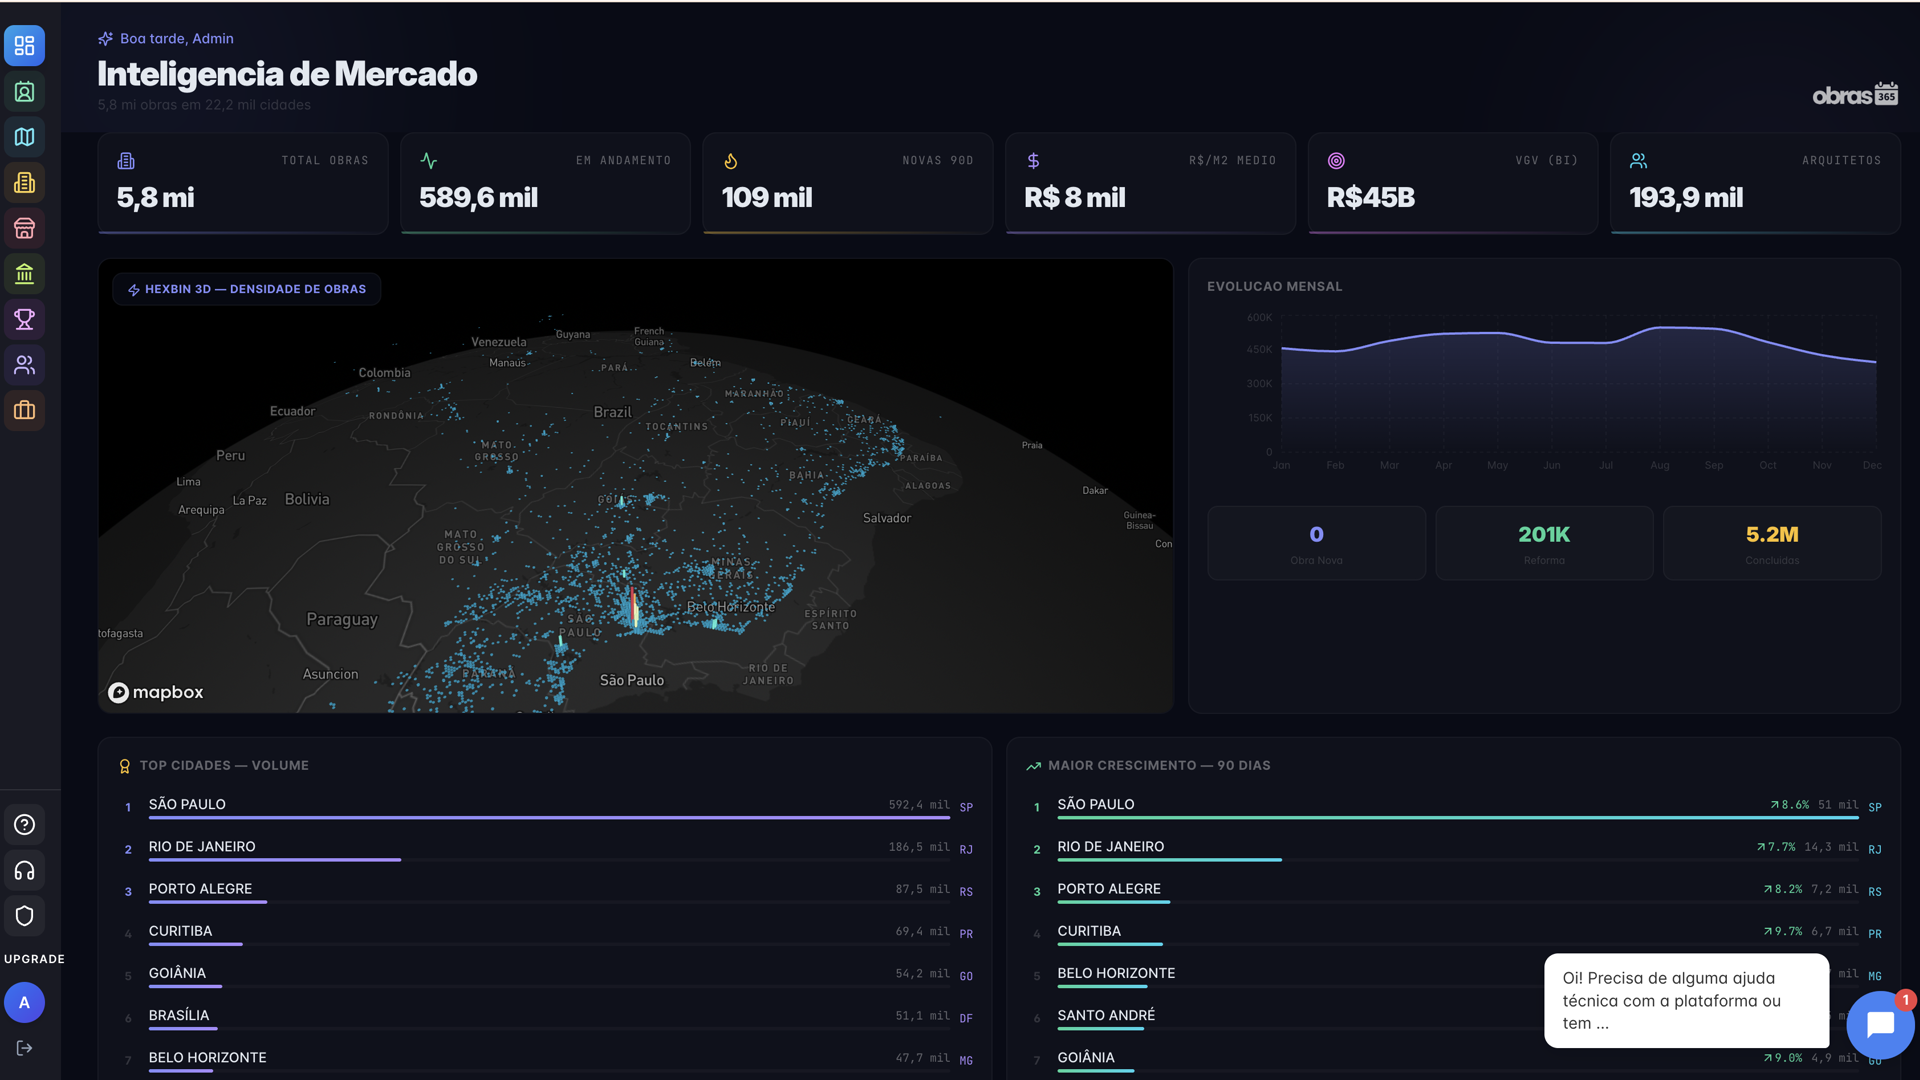Viewport: 1920px width, 1080px height.
Task: Click the Belo Horizonte label on map
Action: [x=731, y=607]
